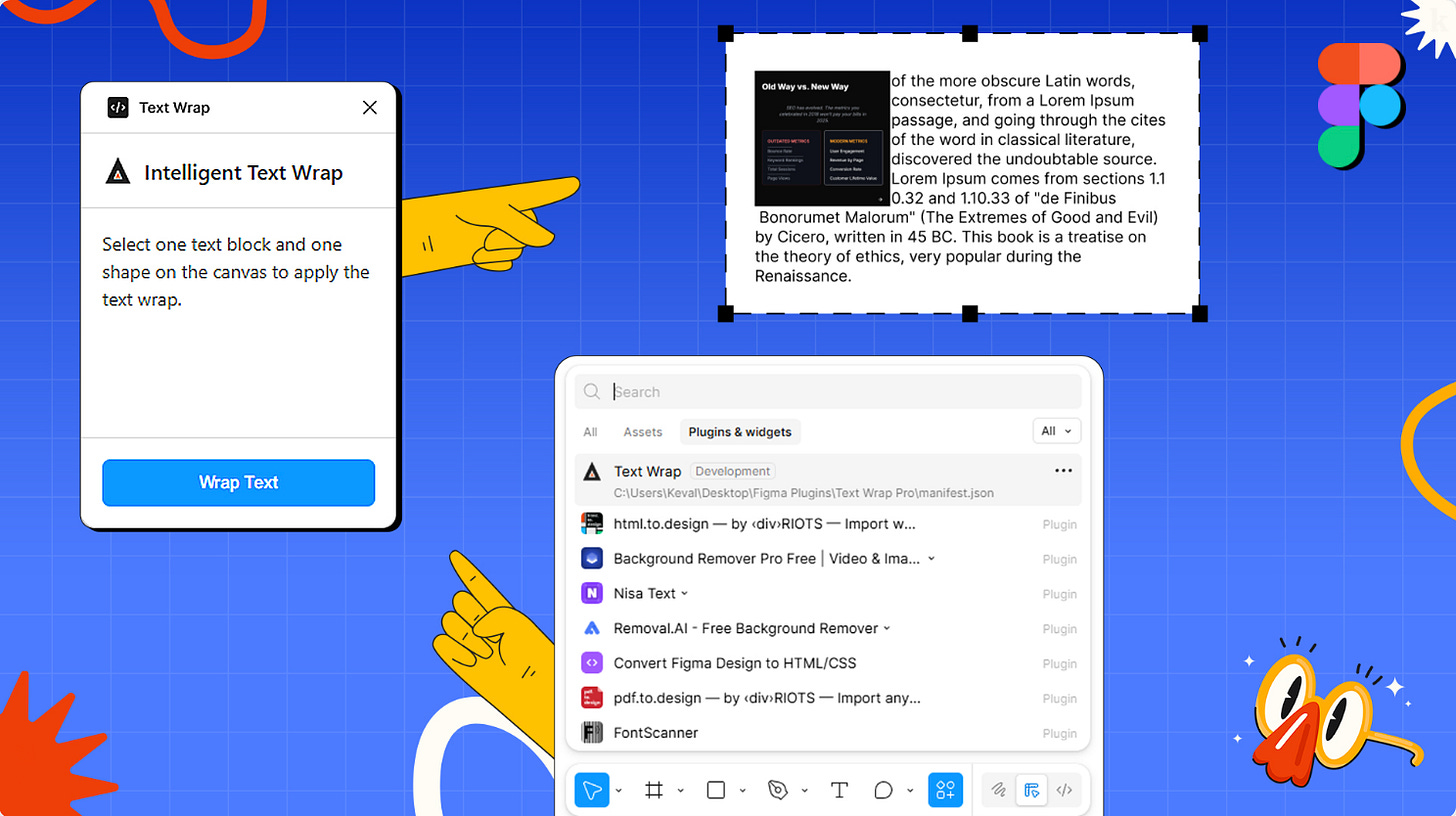Viewport: 1456px width, 816px height.
Task: Click the bottom-right selection handle
Action: click(1200, 314)
